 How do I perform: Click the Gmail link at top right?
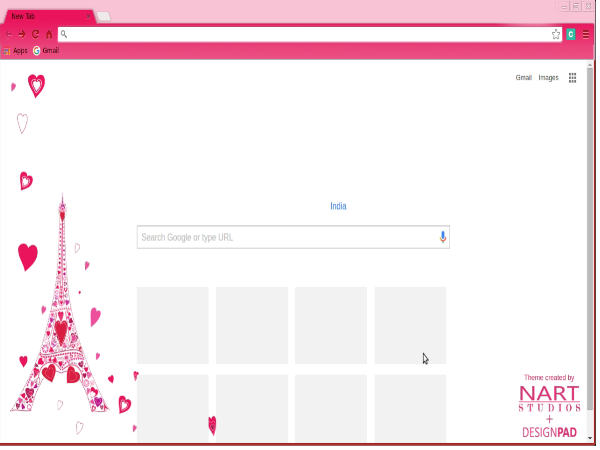pyautogui.click(x=523, y=78)
